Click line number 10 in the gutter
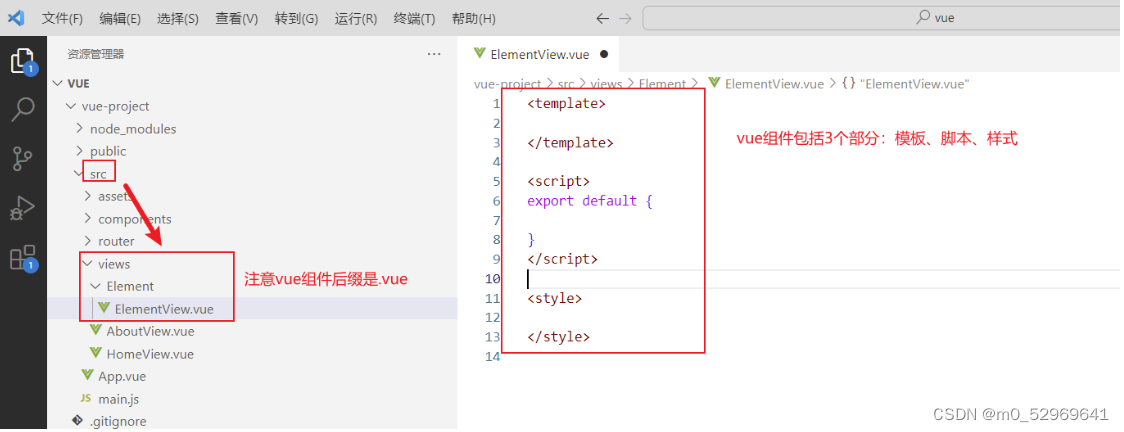 click(x=492, y=279)
